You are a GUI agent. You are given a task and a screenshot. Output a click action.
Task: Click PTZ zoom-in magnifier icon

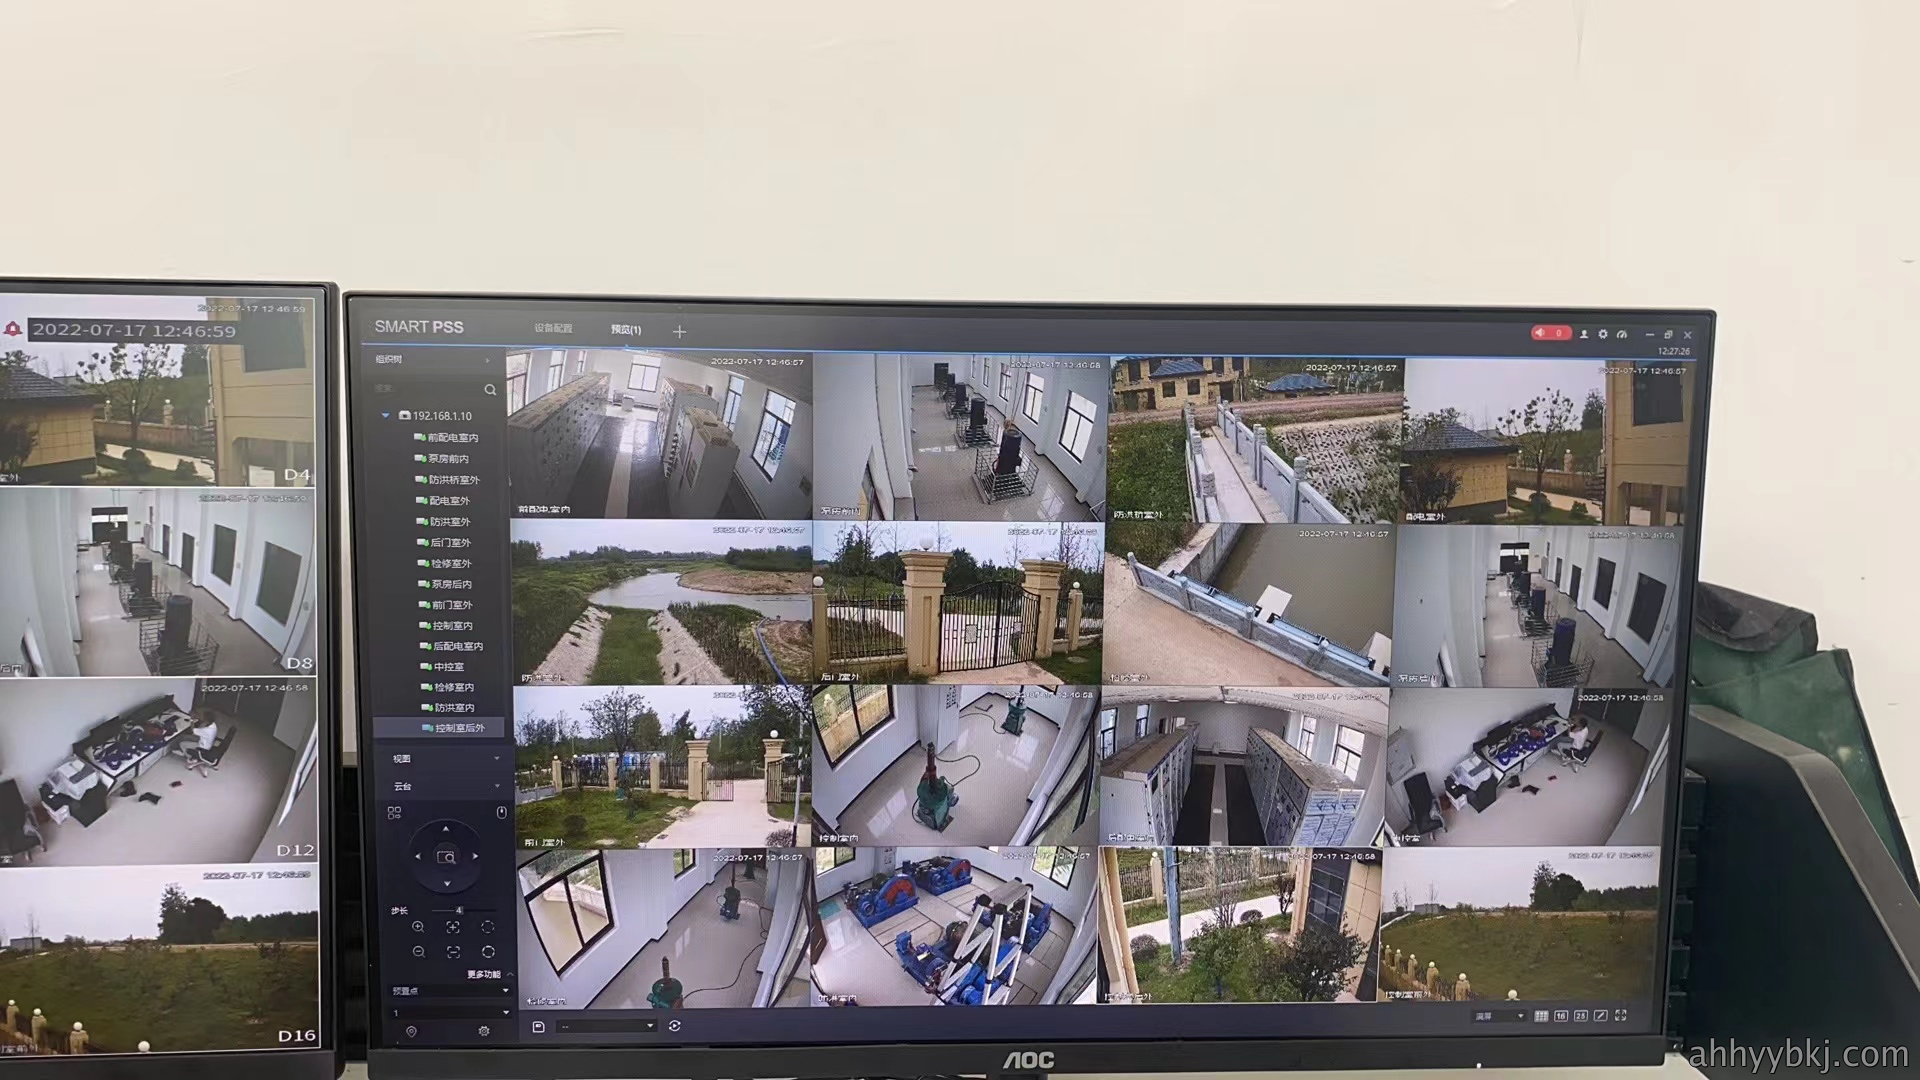point(418,927)
